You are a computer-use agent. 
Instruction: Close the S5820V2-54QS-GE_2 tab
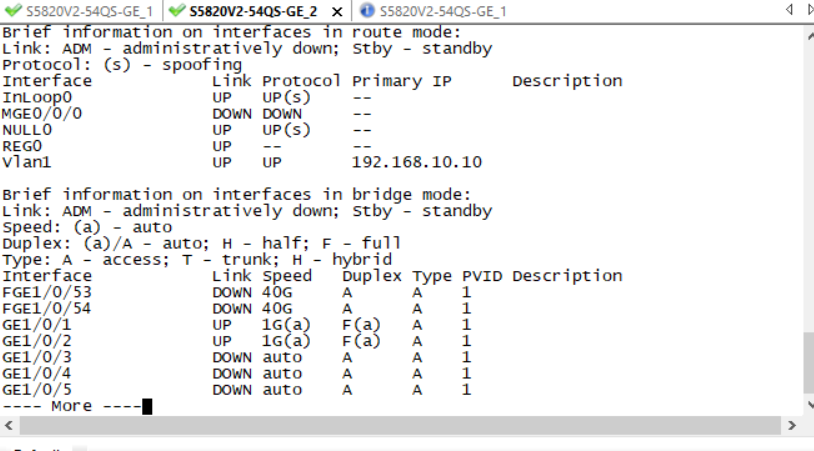coord(337,12)
